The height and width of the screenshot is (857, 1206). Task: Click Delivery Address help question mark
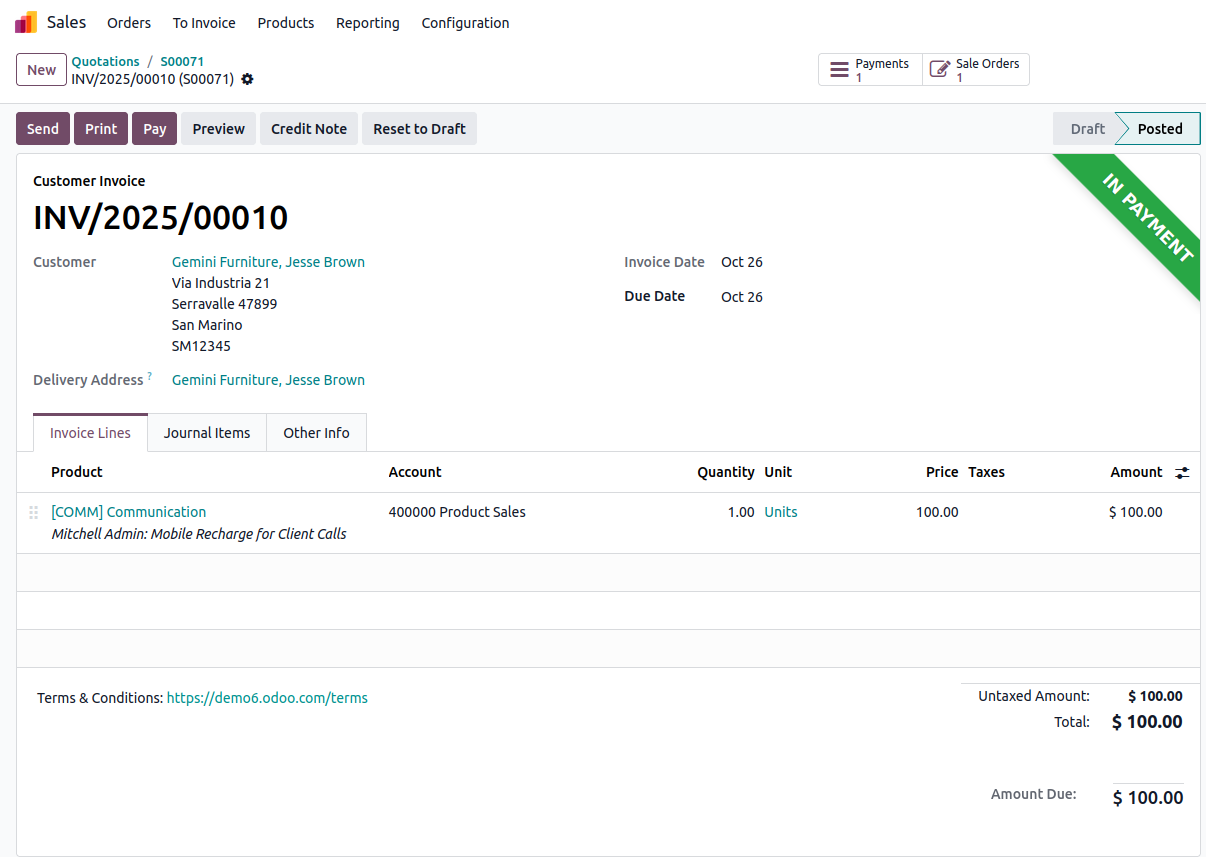(x=150, y=377)
